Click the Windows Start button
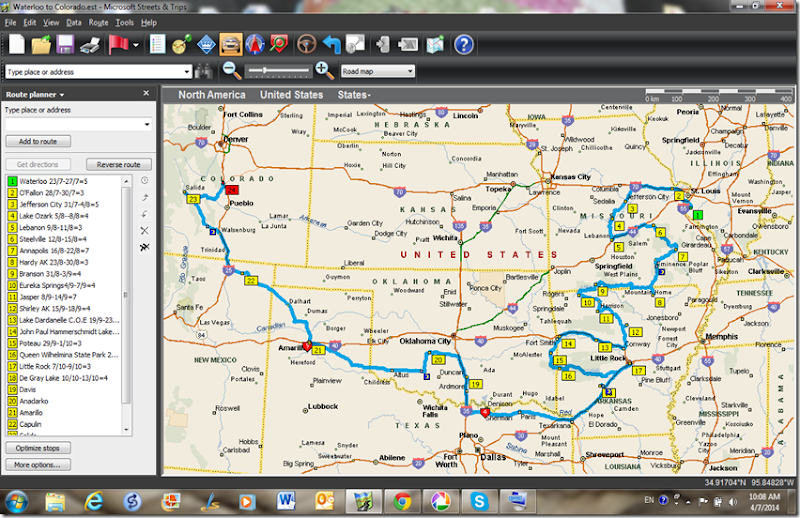 [x=17, y=502]
